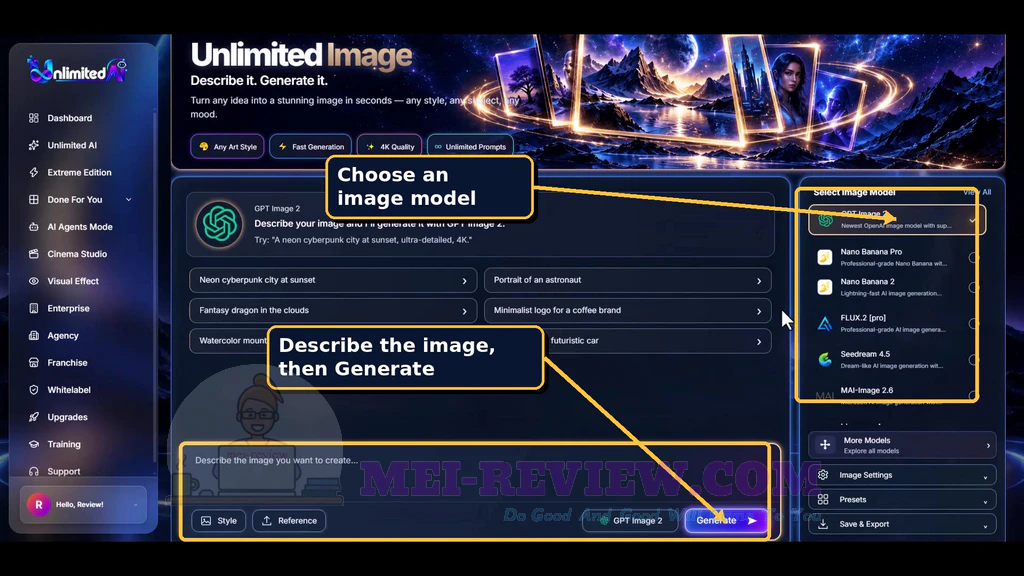Click the Generate button
Viewport: 1024px width, 576px height.
726,520
